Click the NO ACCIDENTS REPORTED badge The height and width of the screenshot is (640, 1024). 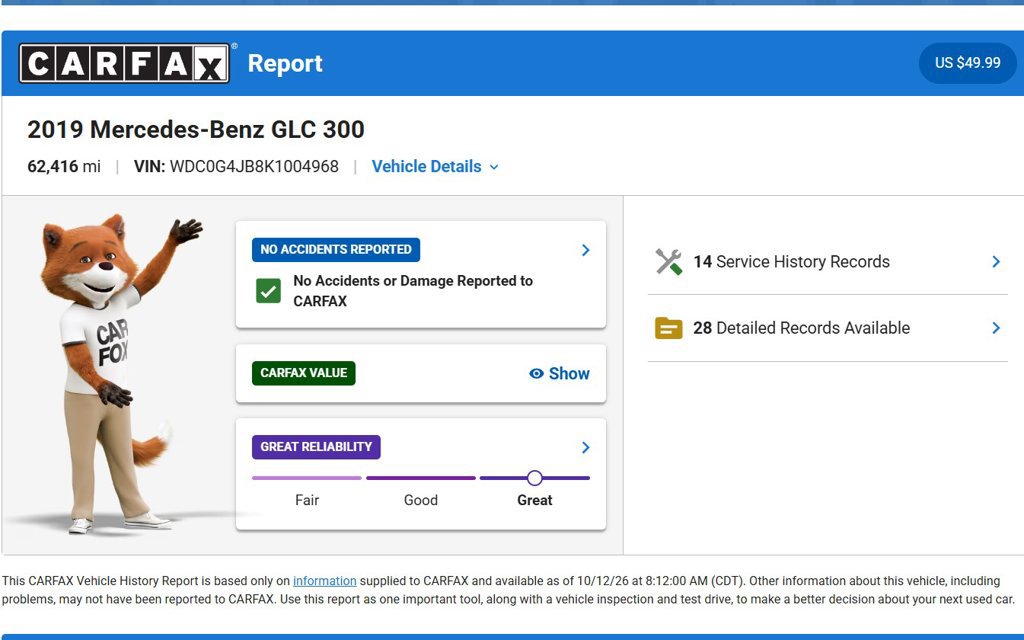pyautogui.click(x=336, y=249)
